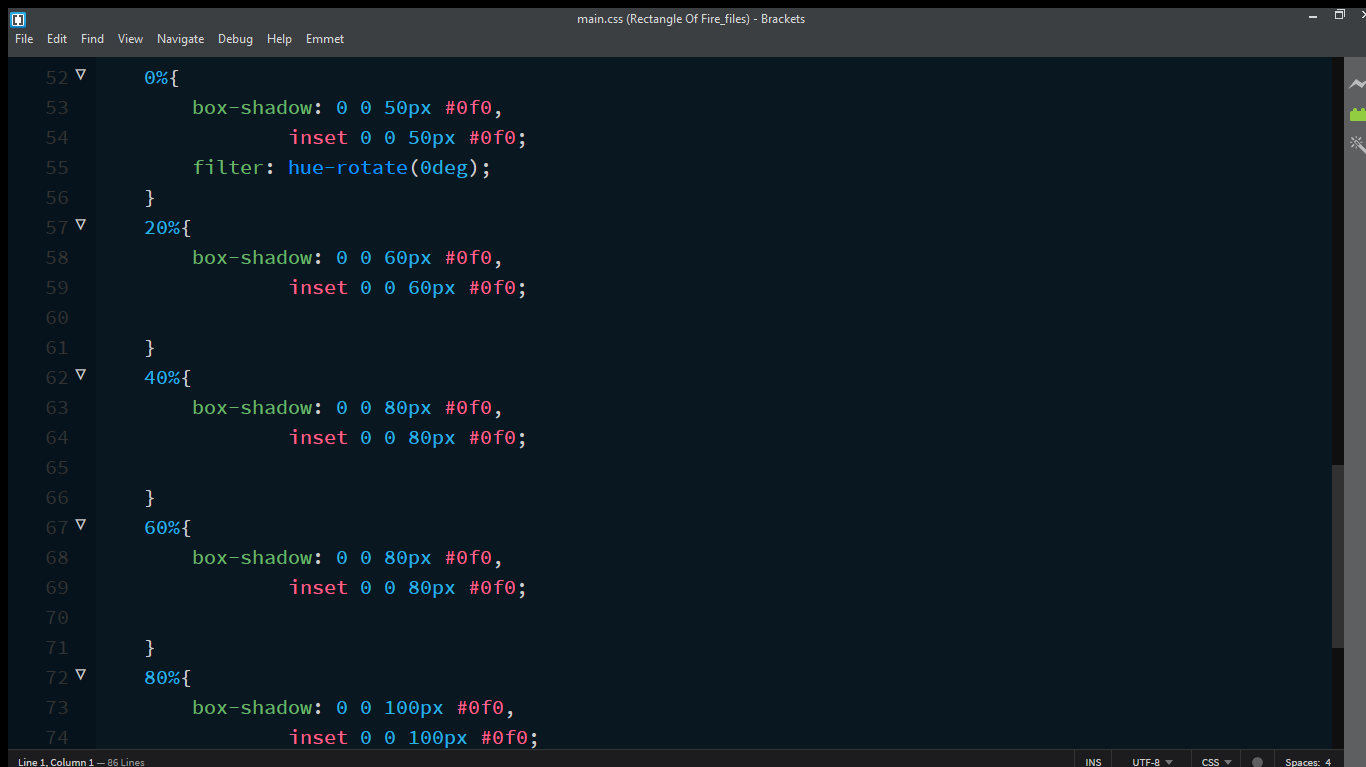Open the Navigate menu
The height and width of the screenshot is (767, 1366).
click(180, 39)
